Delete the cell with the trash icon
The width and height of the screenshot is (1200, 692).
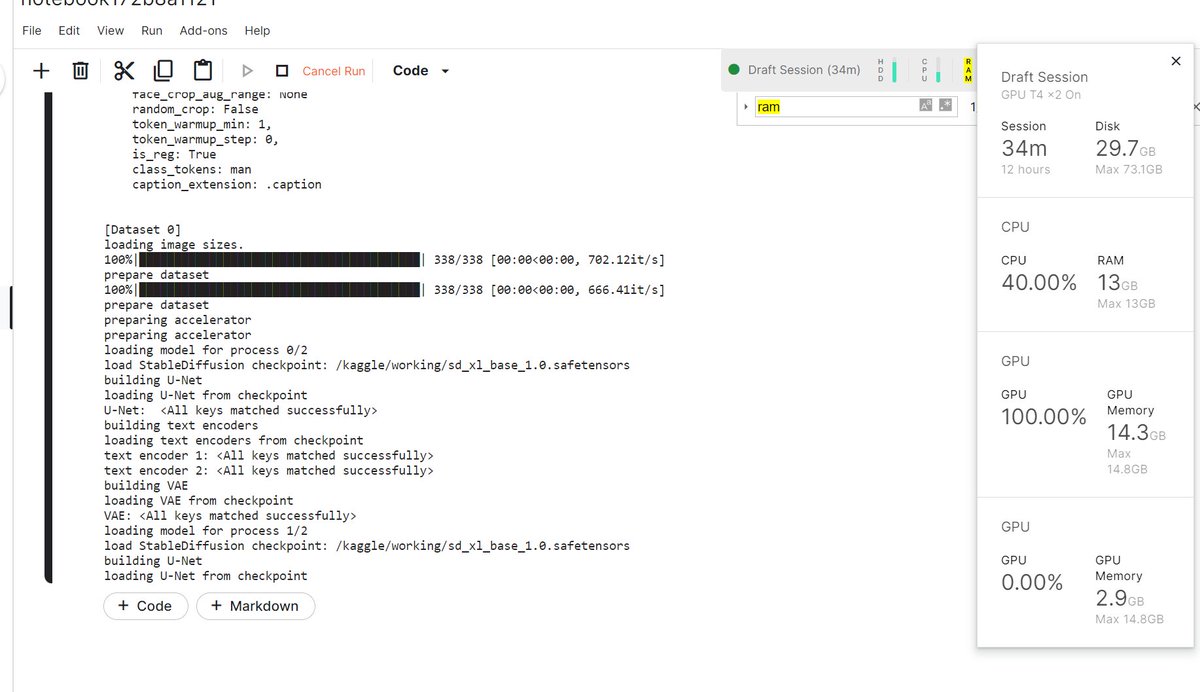(x=81, y=71)
